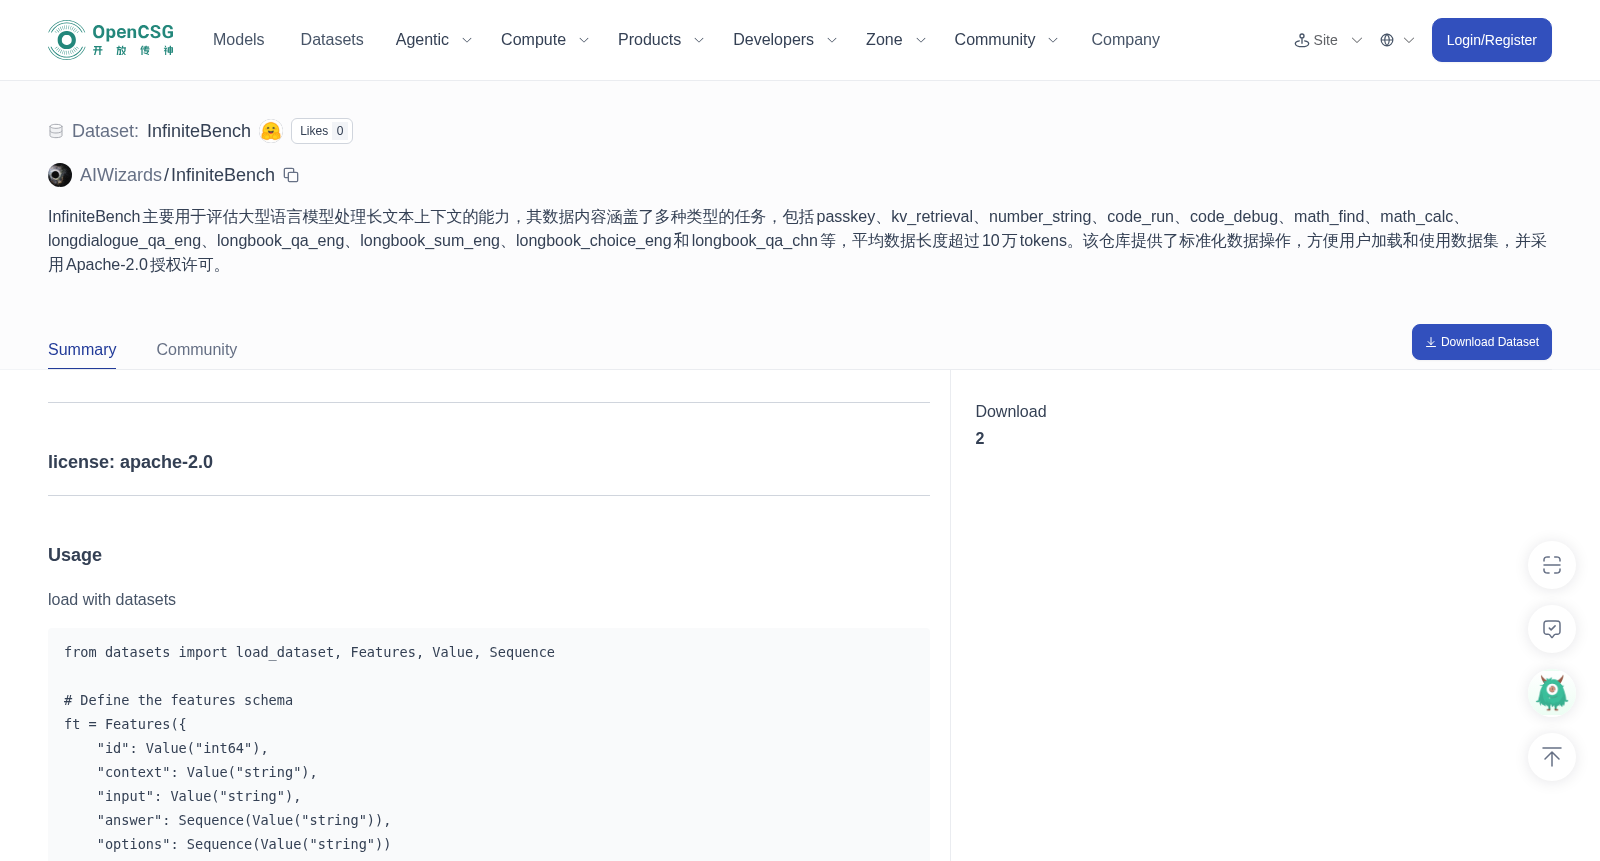
Task: Click the AIWizards avatar image
Action: pyautogui.click(x=60, y=175)
